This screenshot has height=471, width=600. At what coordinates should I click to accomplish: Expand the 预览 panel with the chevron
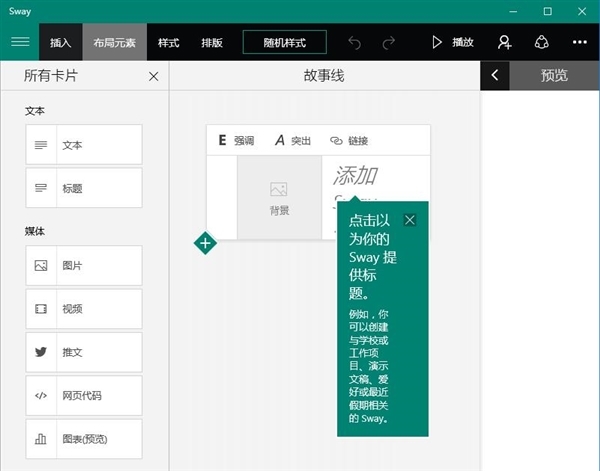[x=495, y=75]
